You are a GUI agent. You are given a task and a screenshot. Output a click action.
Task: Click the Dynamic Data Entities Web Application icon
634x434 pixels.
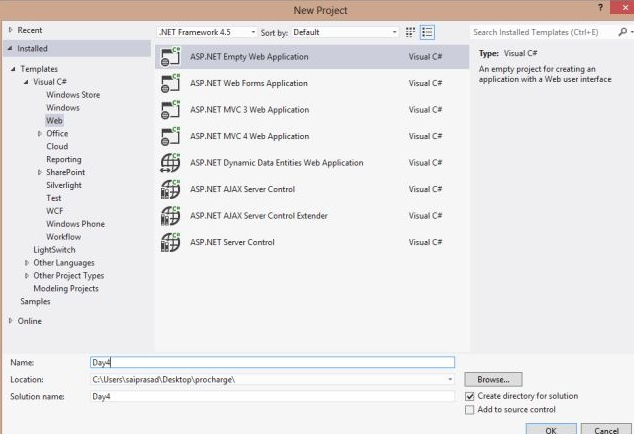[170, 163]
